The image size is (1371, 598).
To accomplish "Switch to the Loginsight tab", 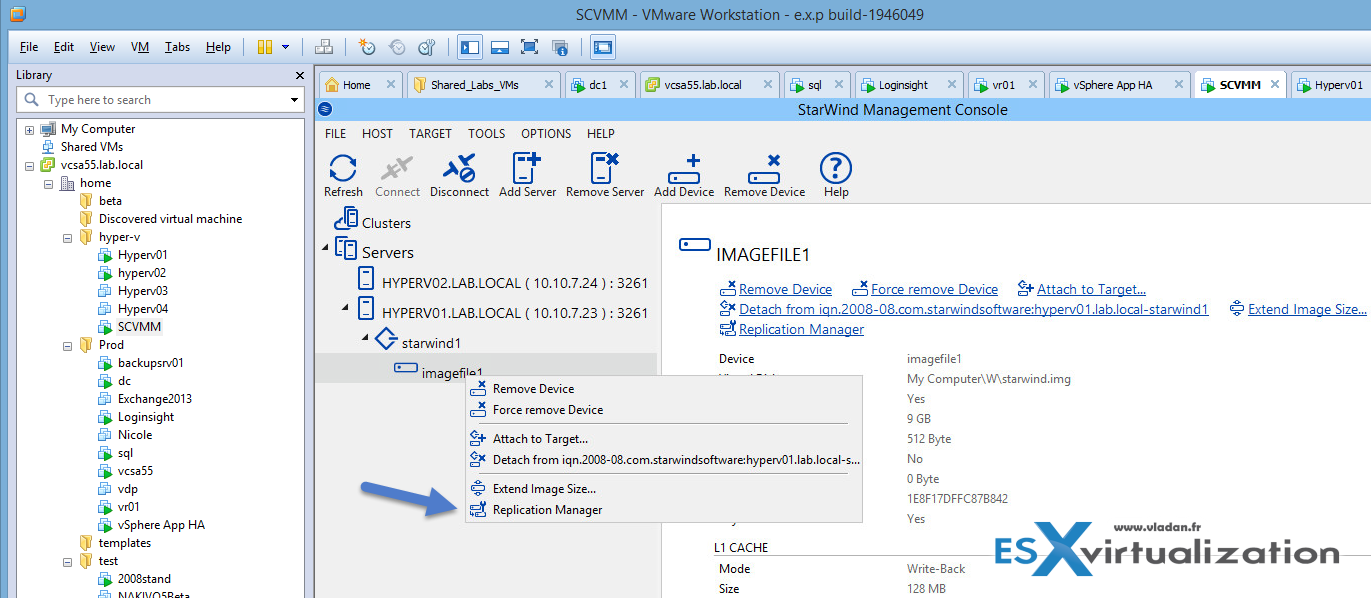I will coord(904,85).
